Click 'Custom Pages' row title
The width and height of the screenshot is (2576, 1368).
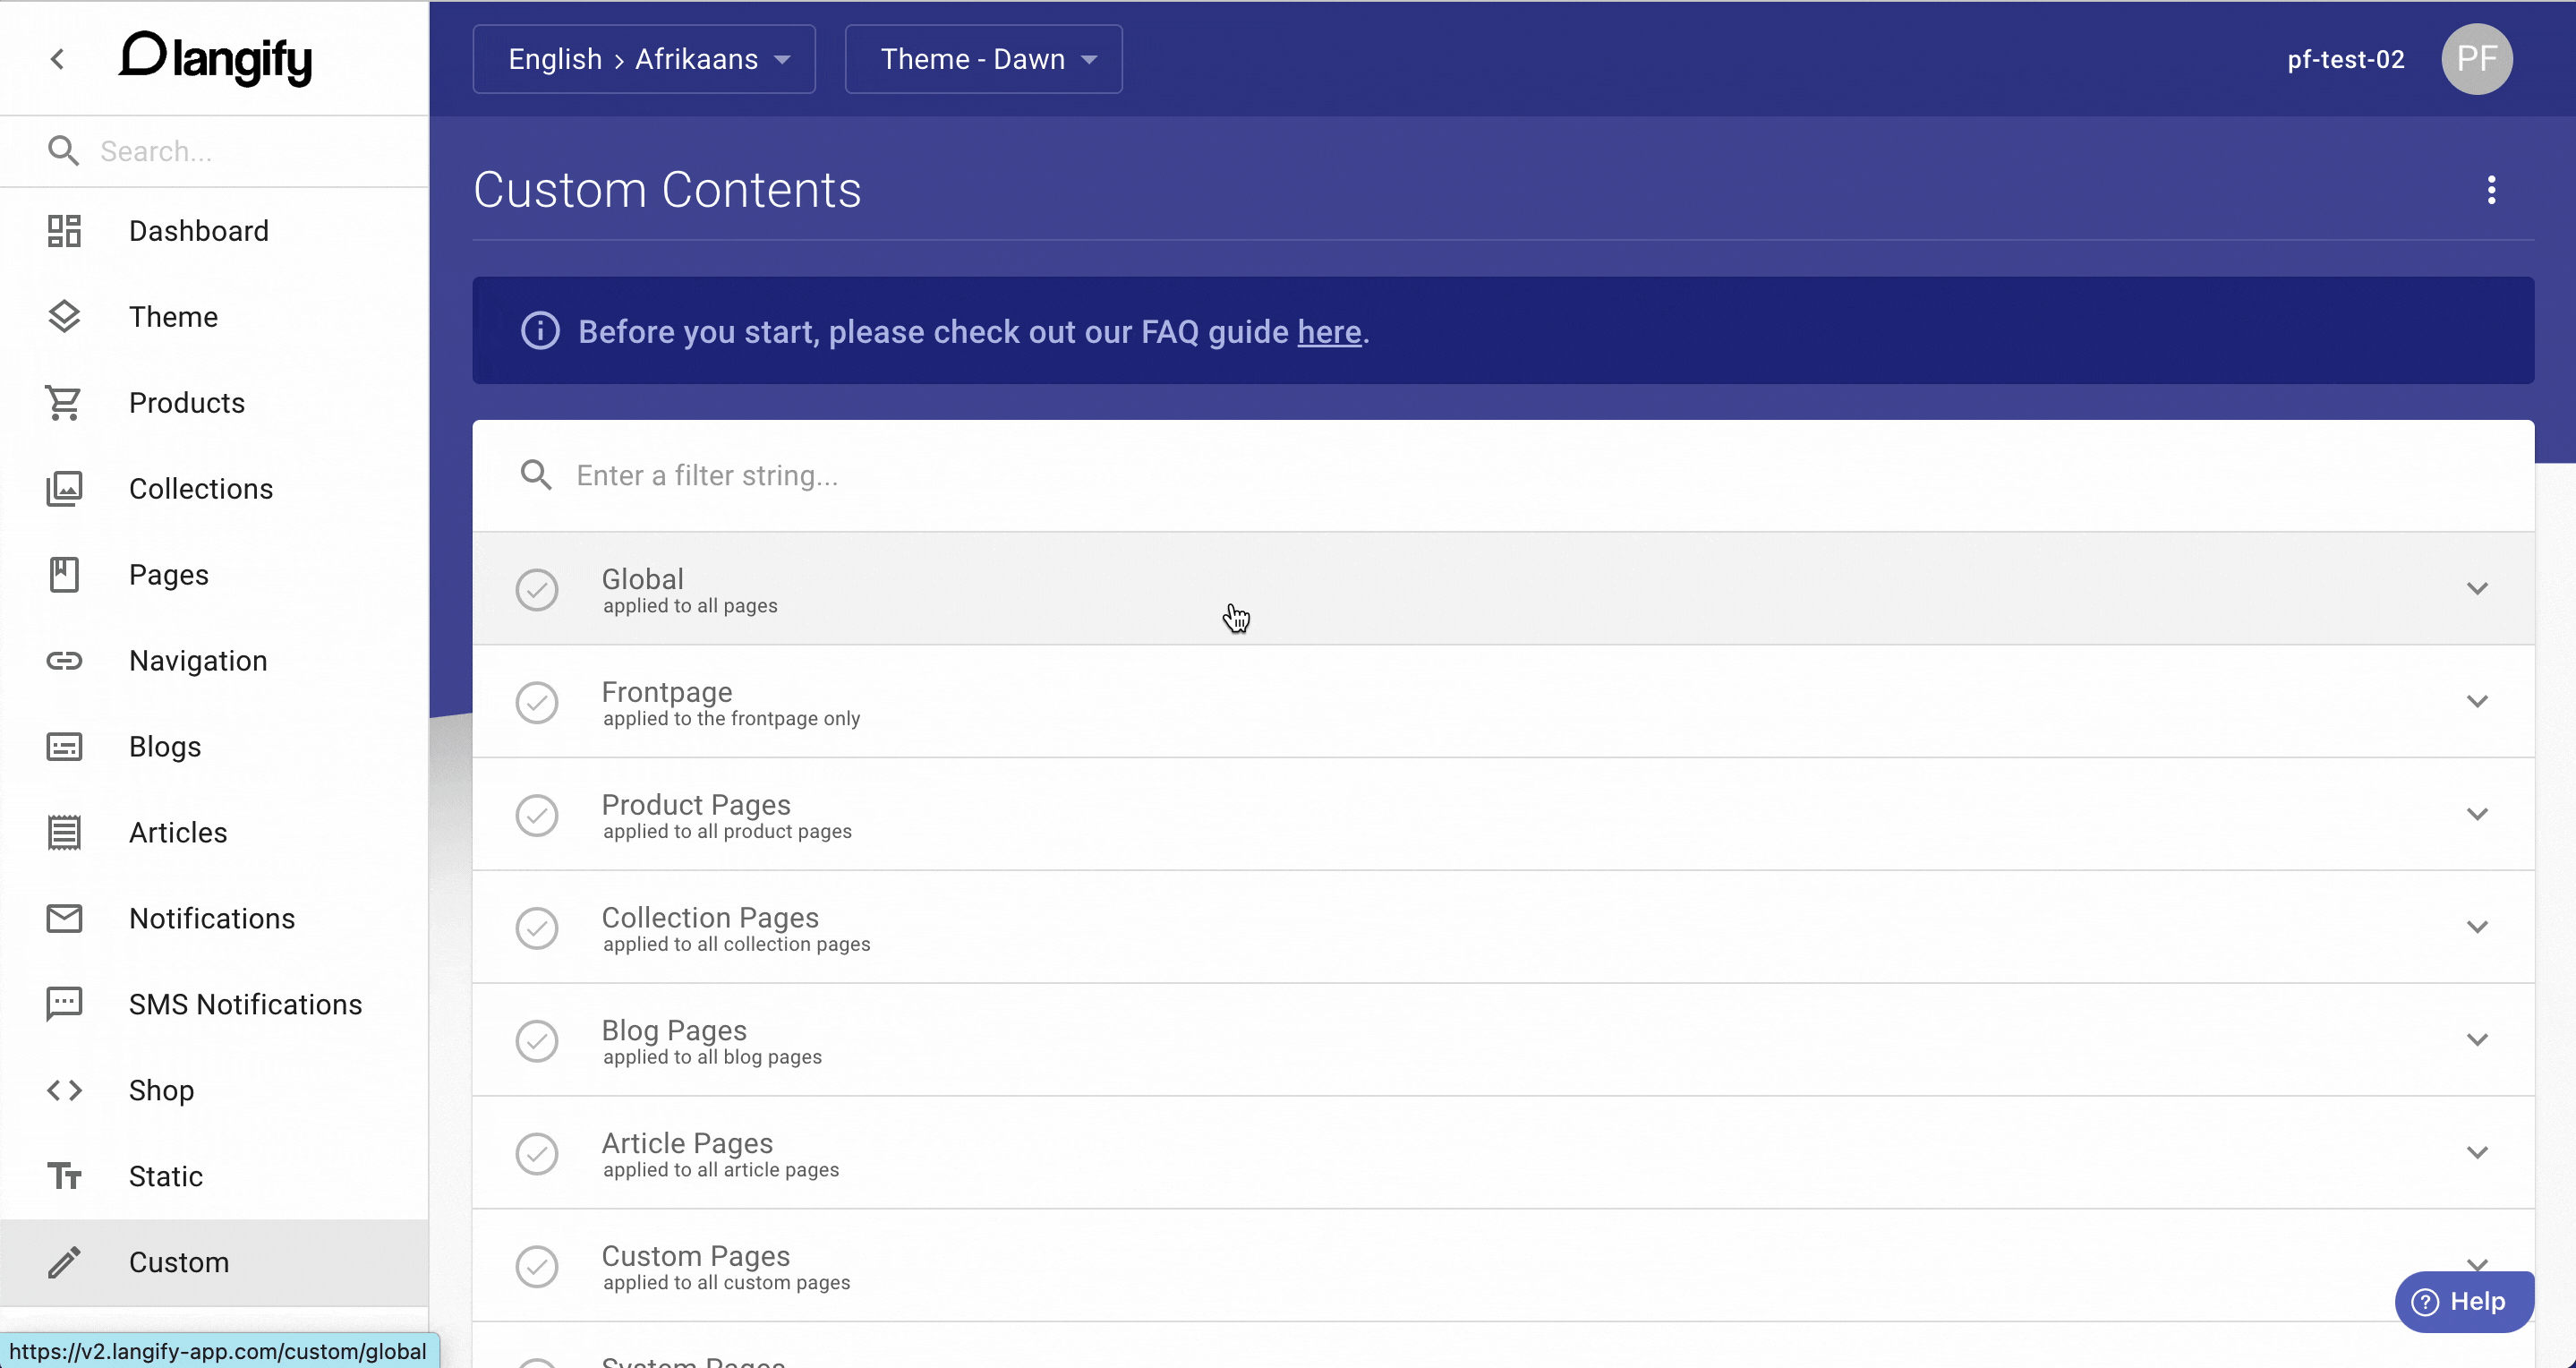pos(695,1256)
